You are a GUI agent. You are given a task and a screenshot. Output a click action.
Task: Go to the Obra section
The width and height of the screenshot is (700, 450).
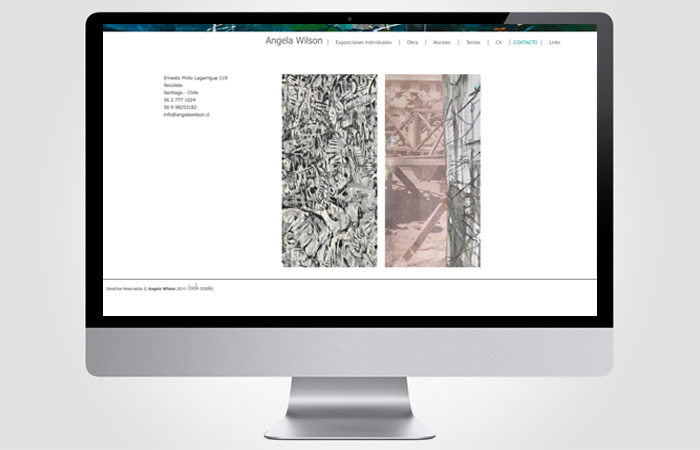click(x=412, y=43)
